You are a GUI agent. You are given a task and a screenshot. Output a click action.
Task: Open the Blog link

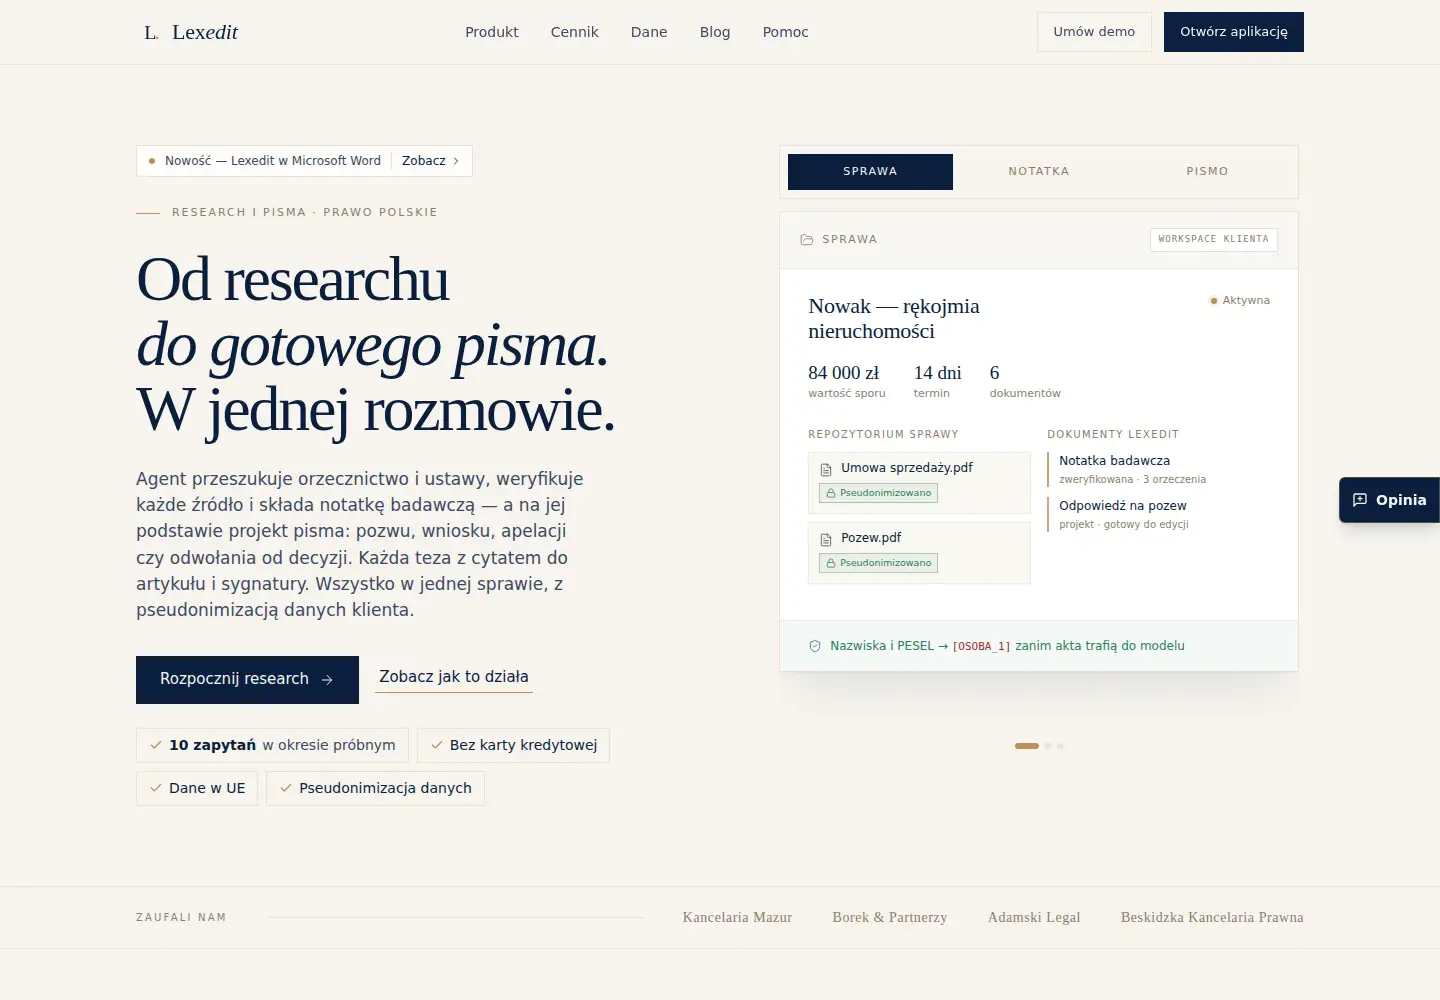click(715, 32)
